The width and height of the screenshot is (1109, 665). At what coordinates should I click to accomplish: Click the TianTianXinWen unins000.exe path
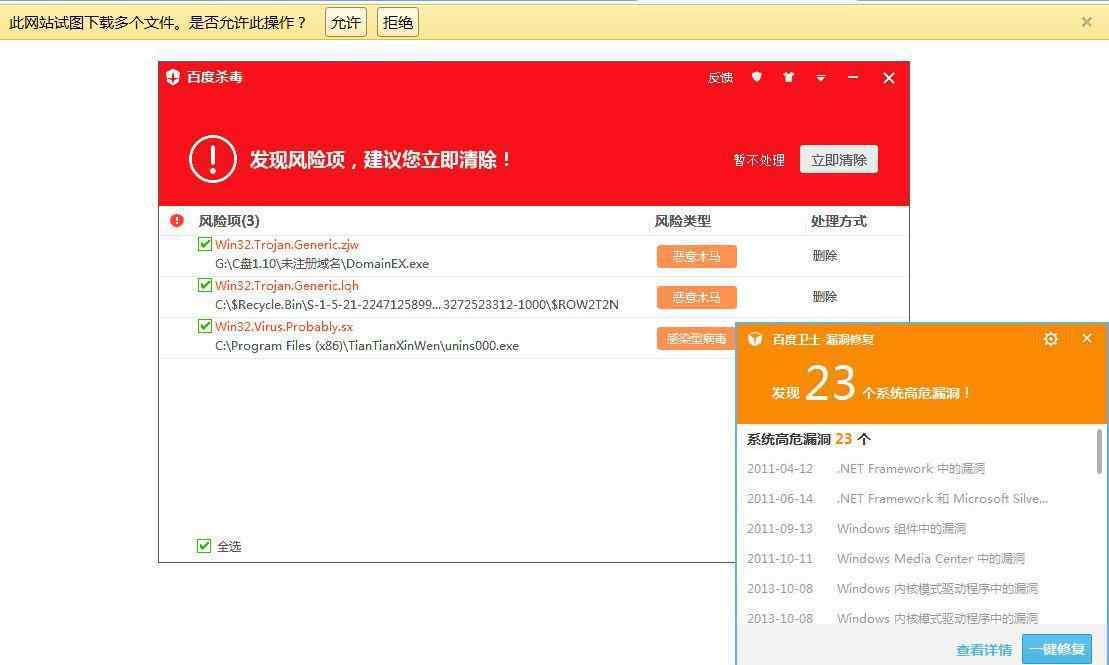(367, 346)
